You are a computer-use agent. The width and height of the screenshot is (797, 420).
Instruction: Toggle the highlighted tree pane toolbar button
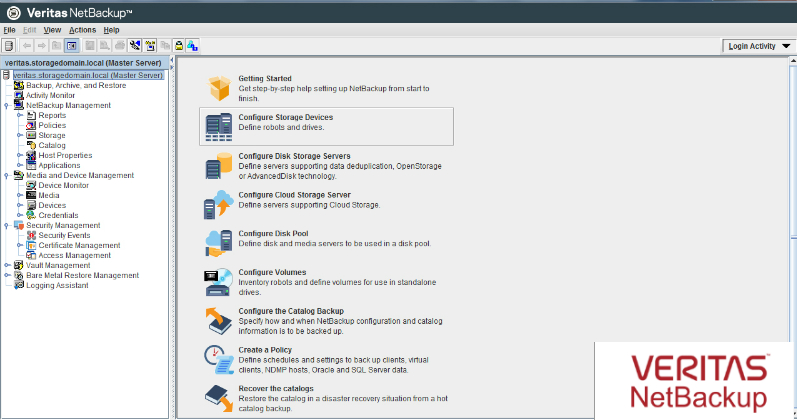tap(73, 46)
